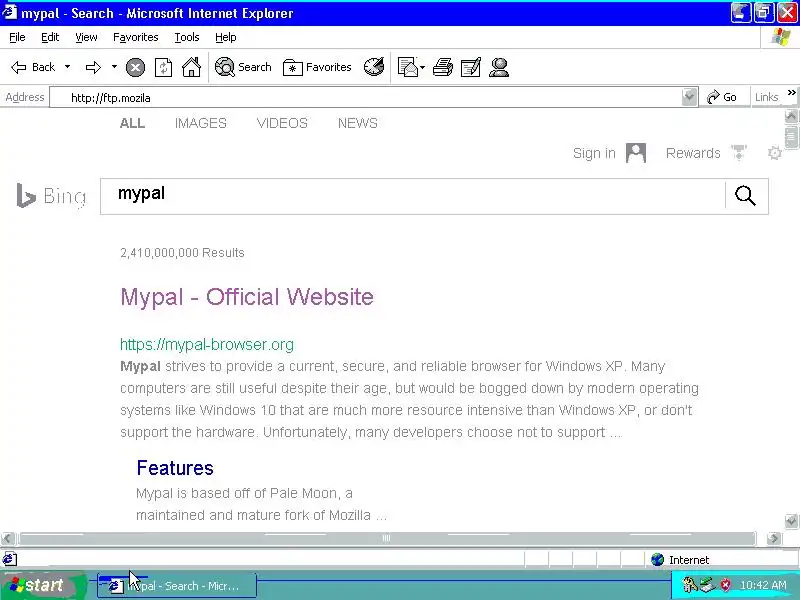
Task: Open the https://mypal-browser.org URL link
Action: (207, 344)
